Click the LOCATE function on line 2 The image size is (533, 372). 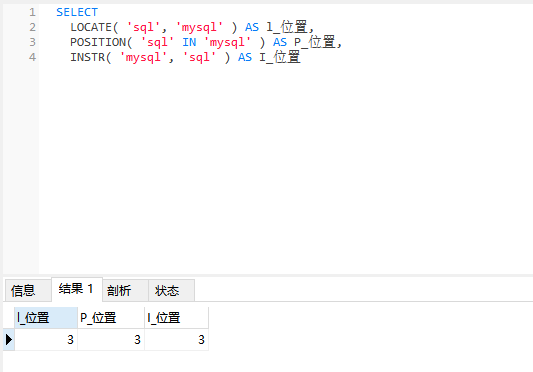point(91,27)
